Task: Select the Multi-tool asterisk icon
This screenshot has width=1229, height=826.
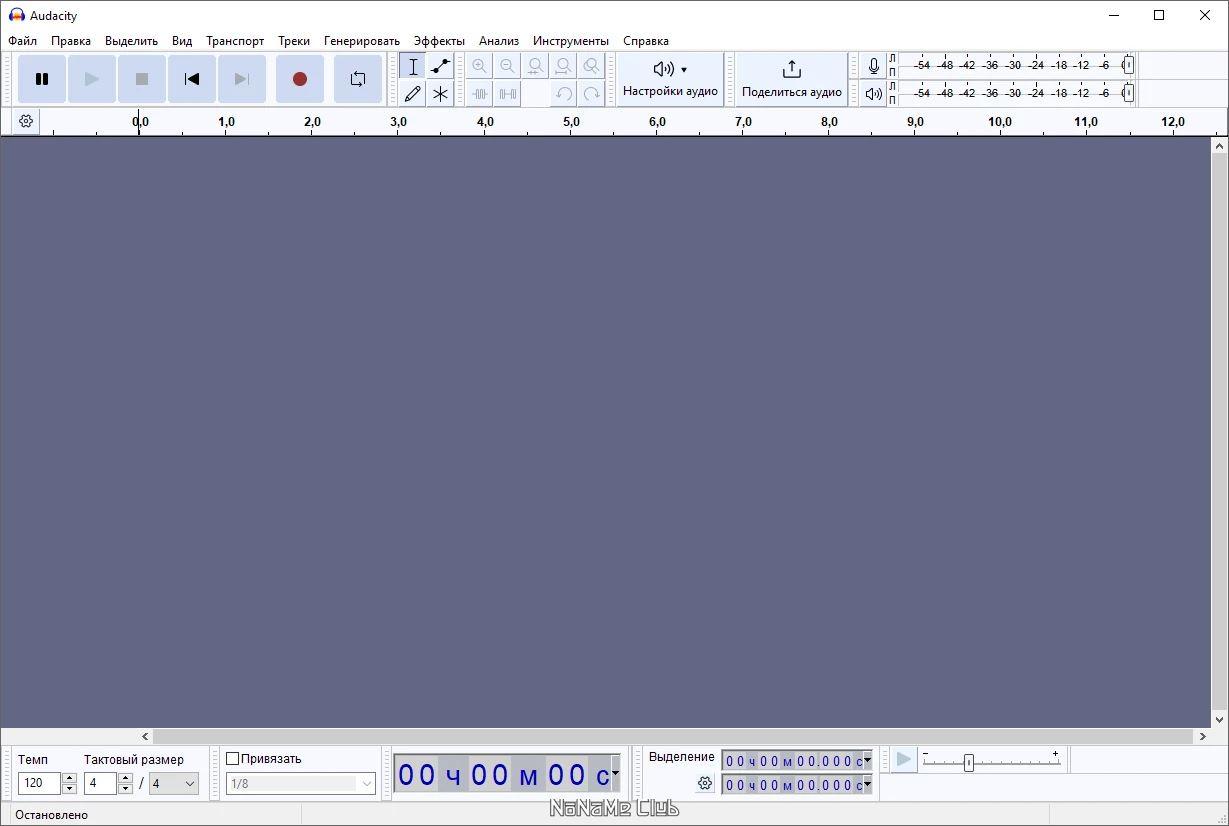Action: pos(440,93)
